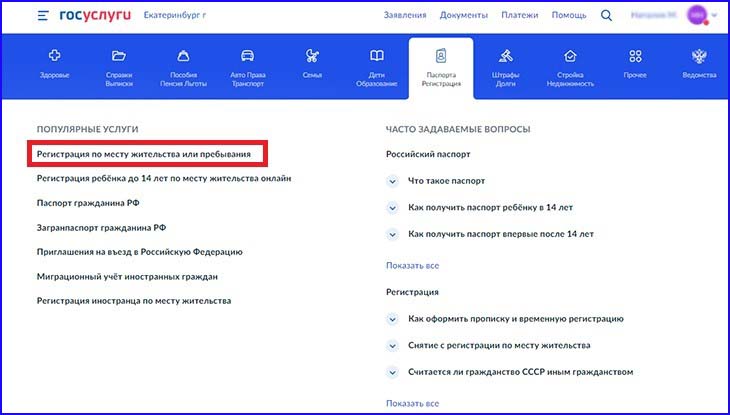
Task: Open the Прочее category icon
Action: pos(635,56)
